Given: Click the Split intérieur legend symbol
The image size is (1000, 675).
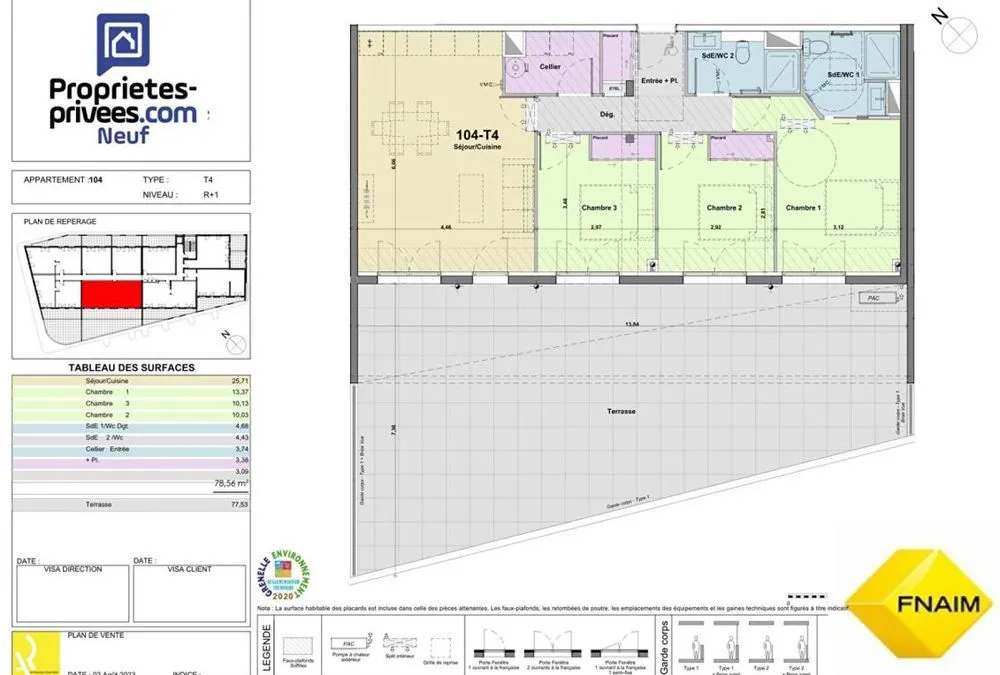Looking at the screenshot, I should (400, 641).
